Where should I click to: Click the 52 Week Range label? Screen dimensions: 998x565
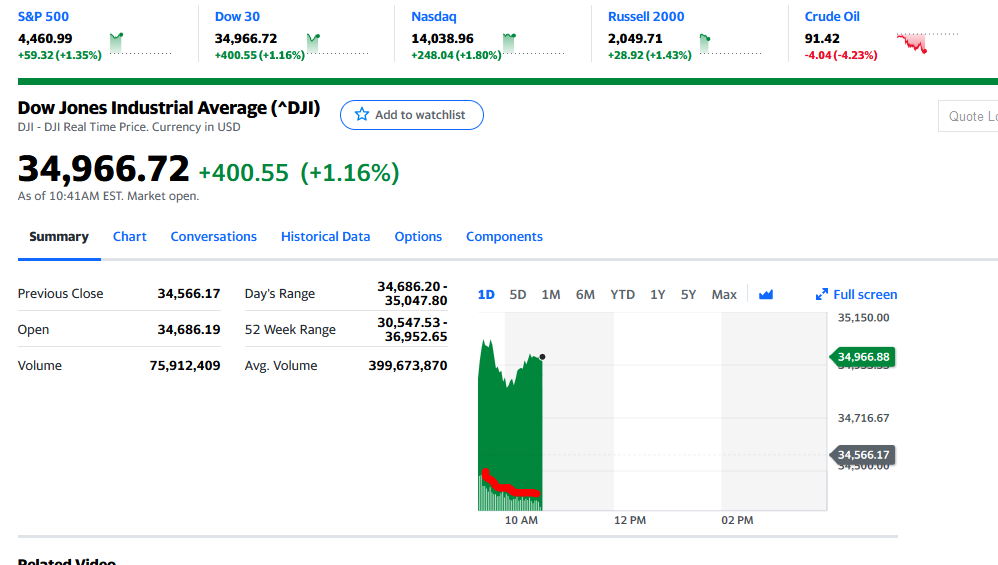pyautogui.click(x=290, y=330)
